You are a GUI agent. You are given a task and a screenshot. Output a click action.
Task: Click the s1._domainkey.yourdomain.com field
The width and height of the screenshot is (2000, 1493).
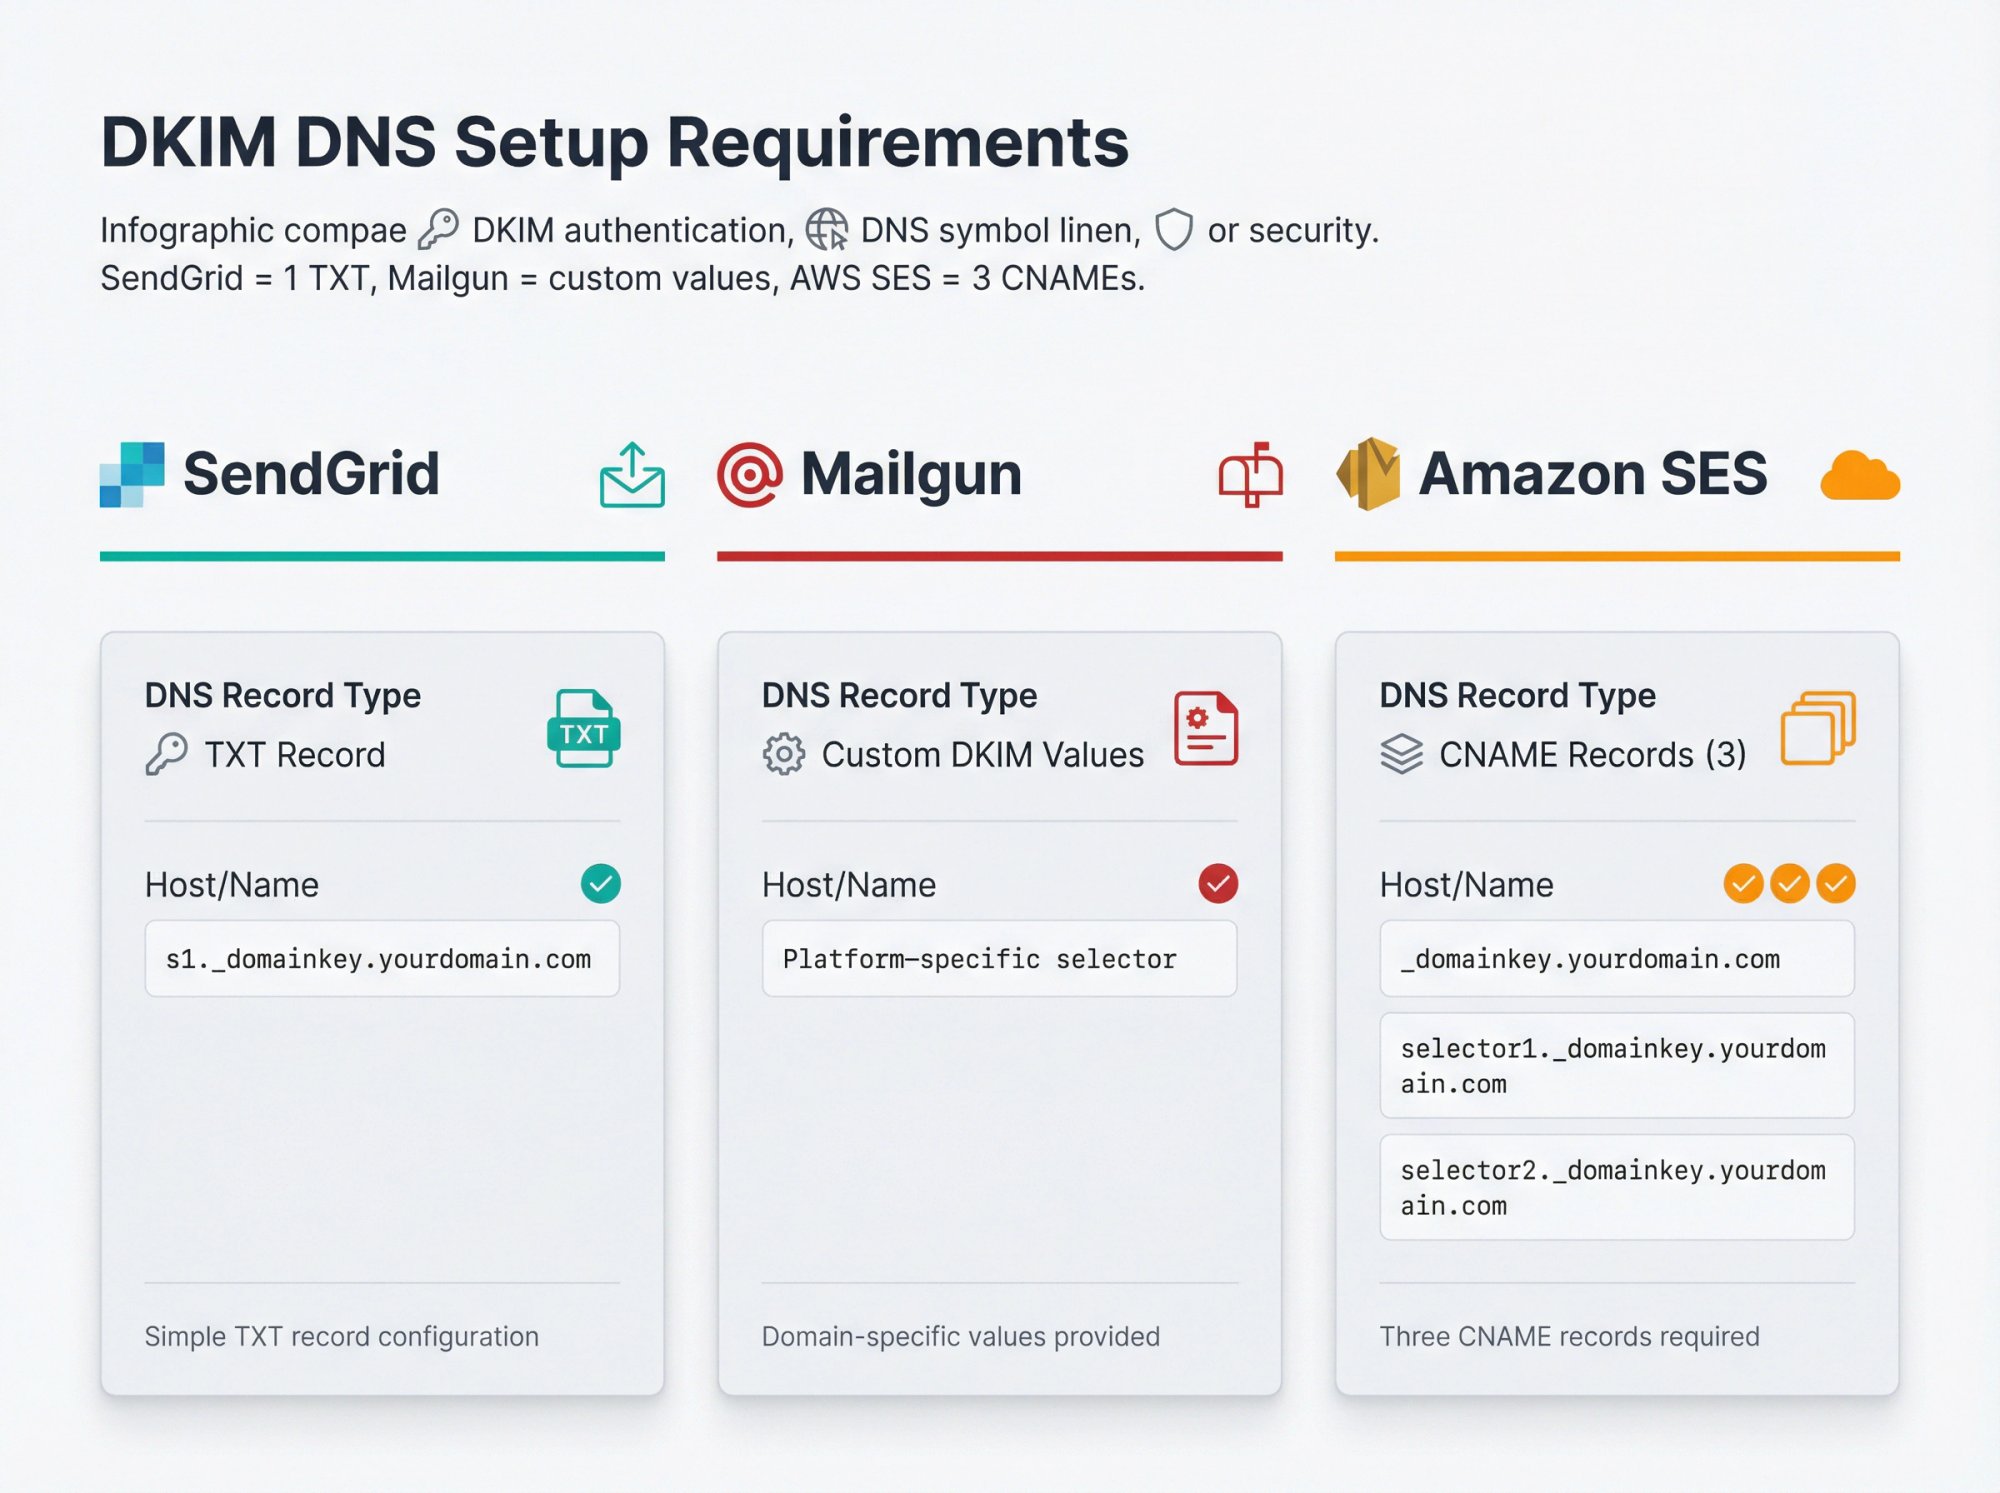[382, 958]
